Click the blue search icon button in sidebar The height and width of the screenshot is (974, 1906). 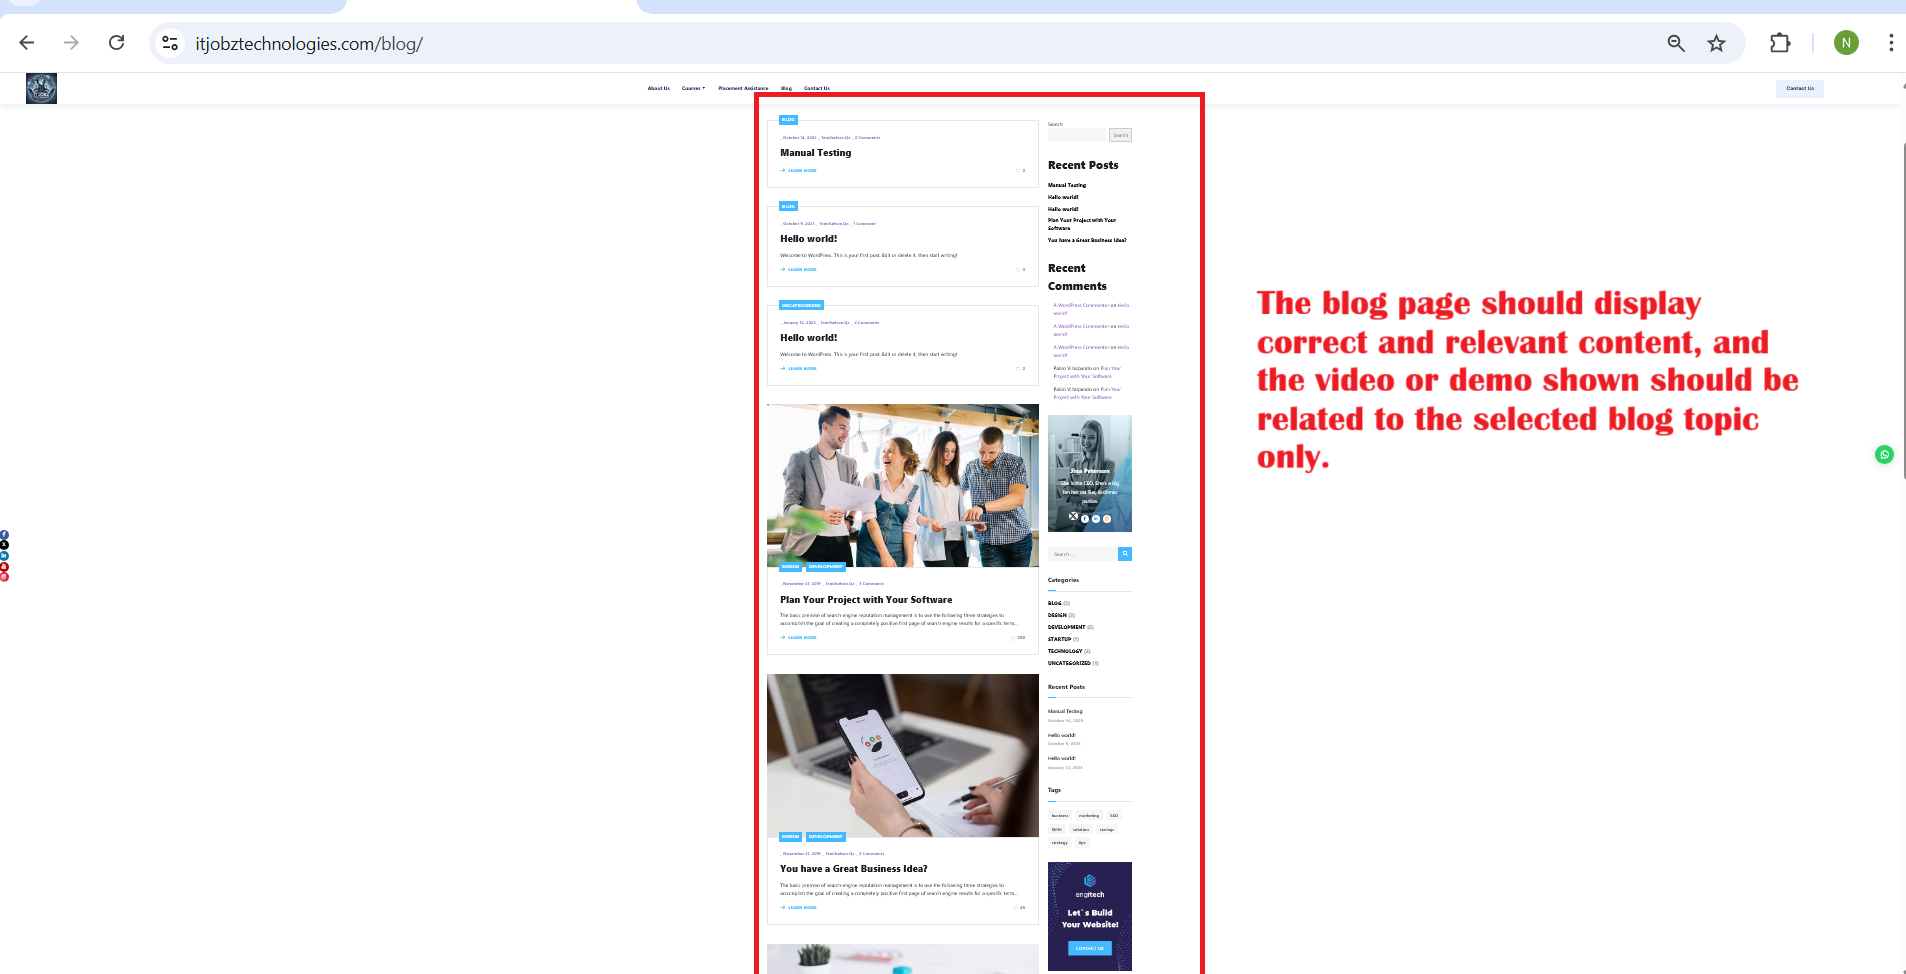click(1125, 554)
